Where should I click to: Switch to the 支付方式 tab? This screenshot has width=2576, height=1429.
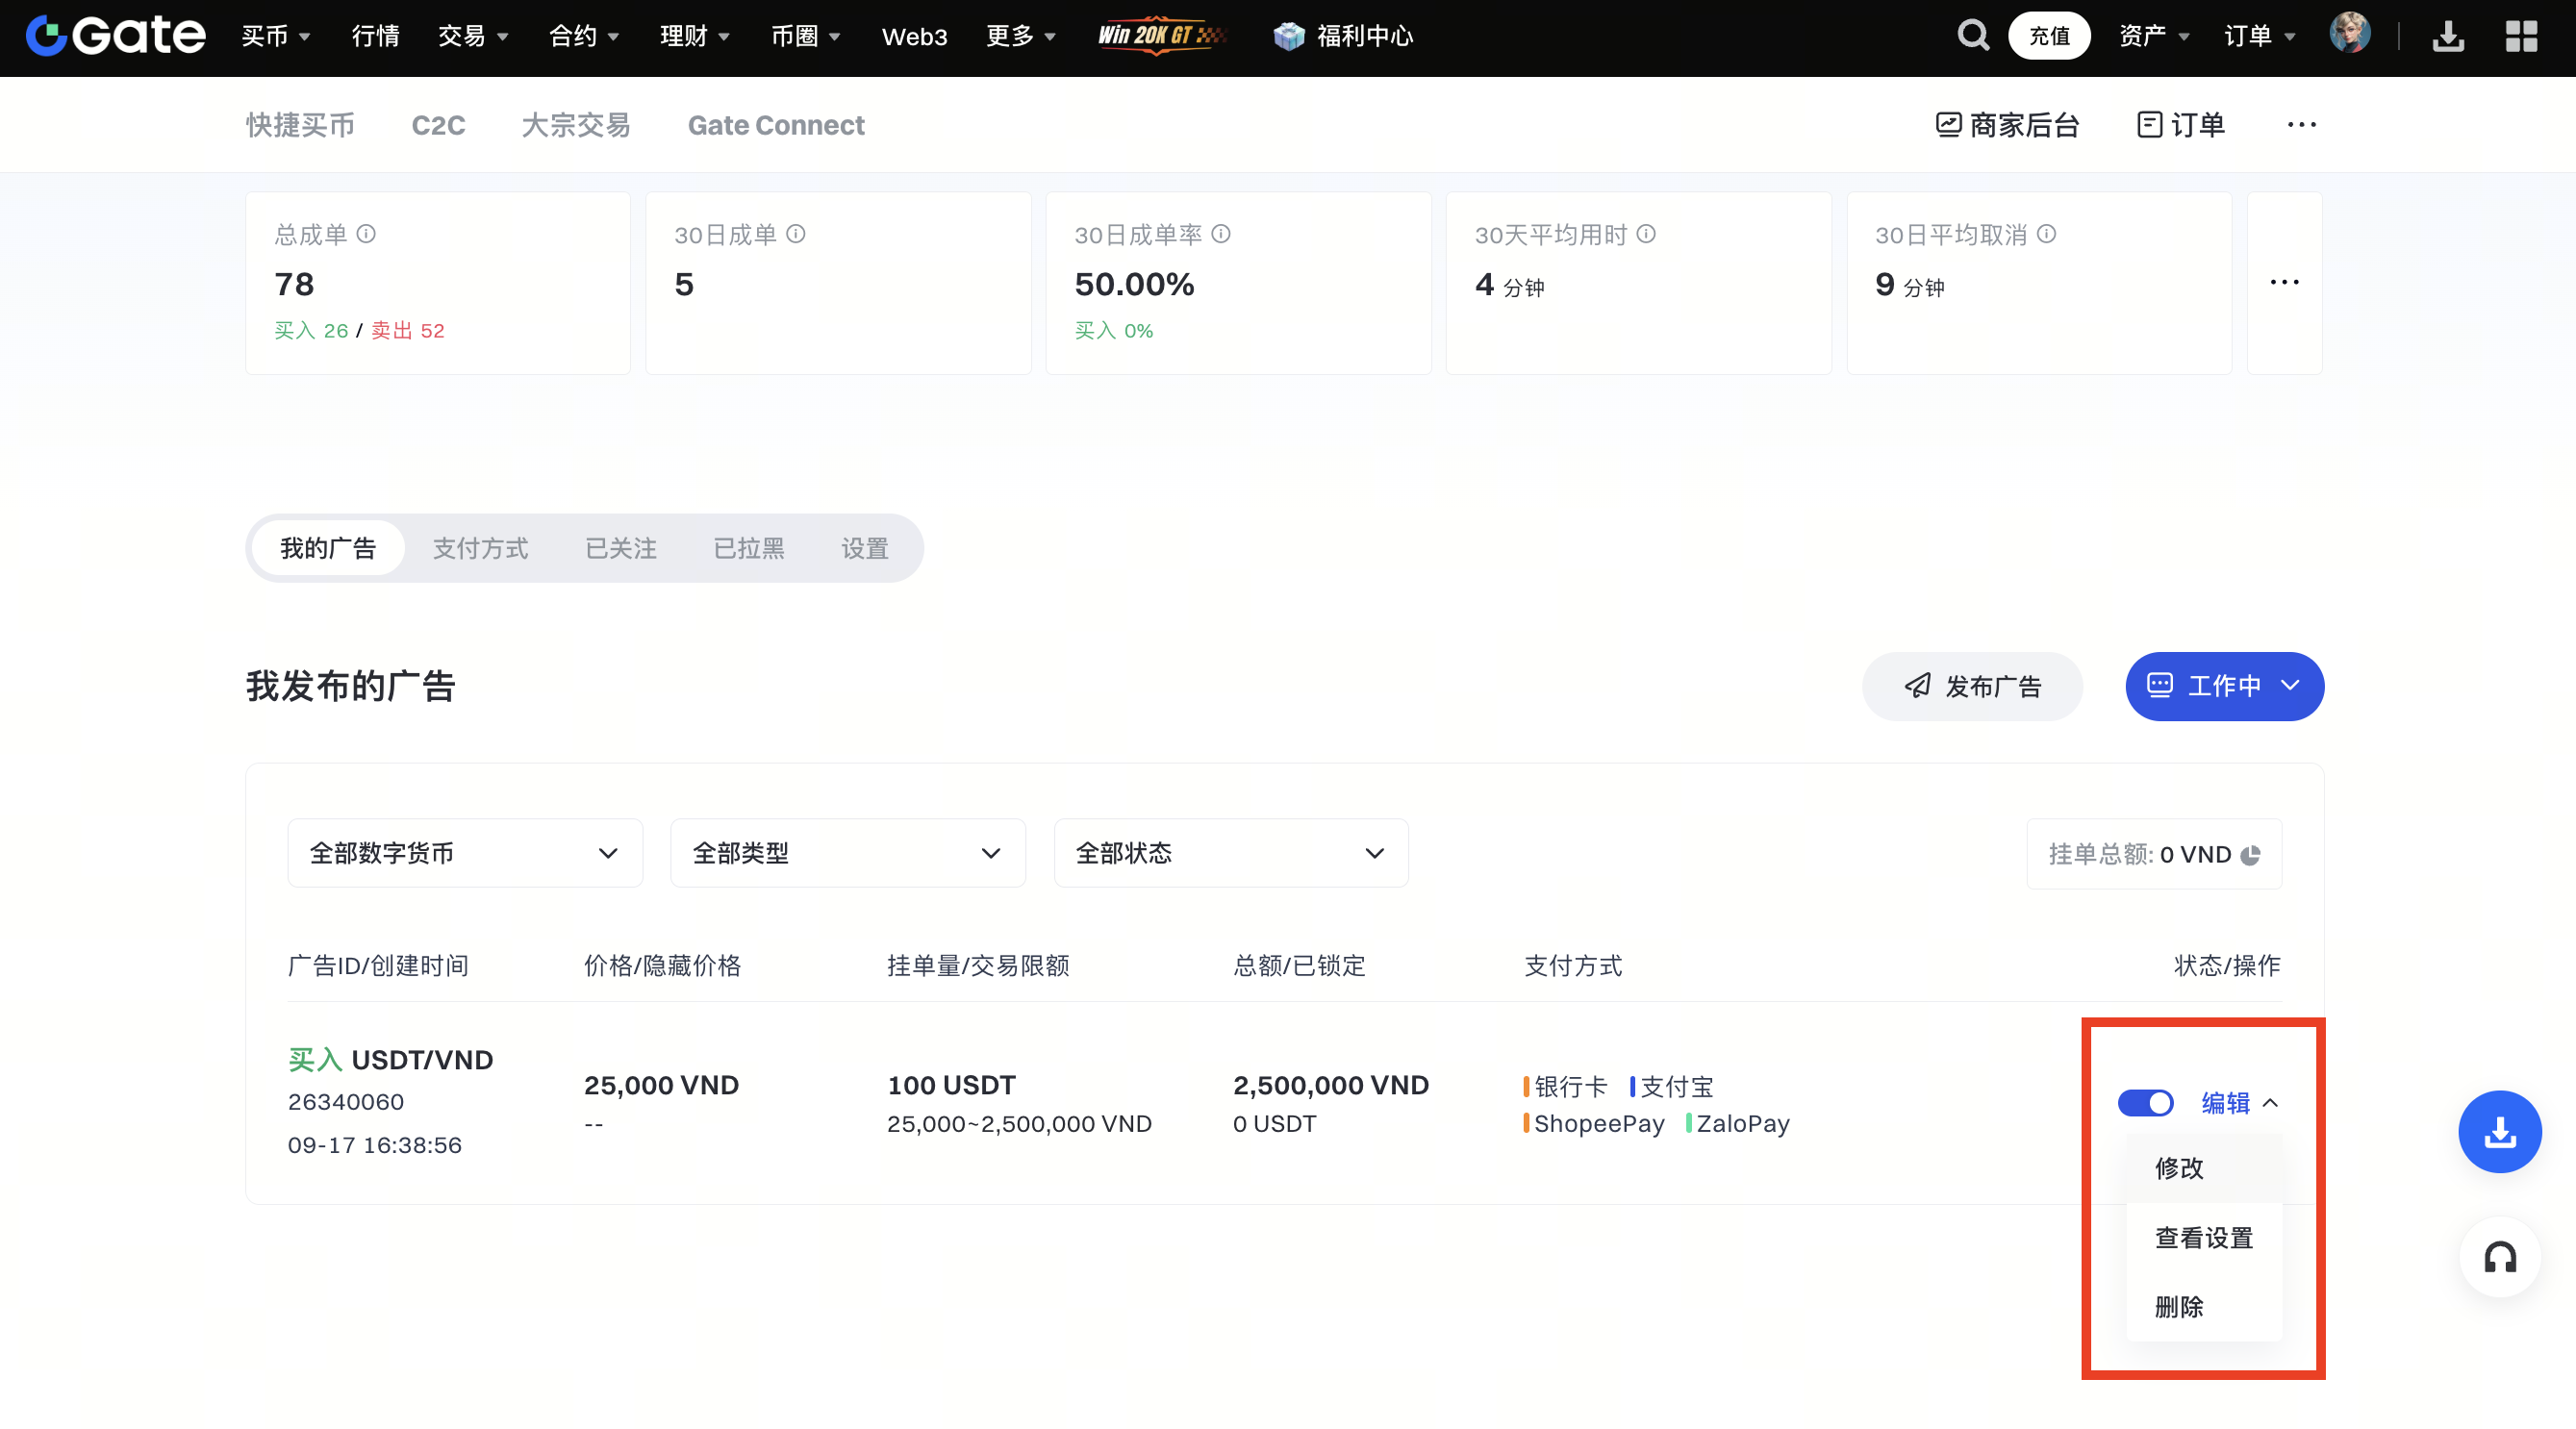pos(480,548)
